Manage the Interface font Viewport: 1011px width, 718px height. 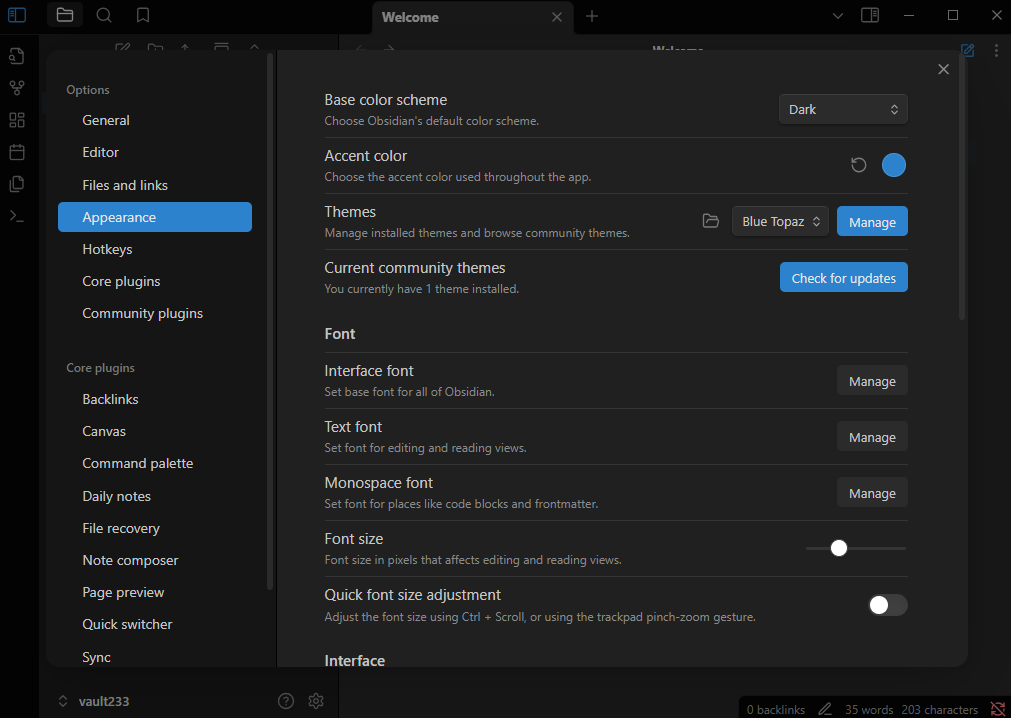872,380
